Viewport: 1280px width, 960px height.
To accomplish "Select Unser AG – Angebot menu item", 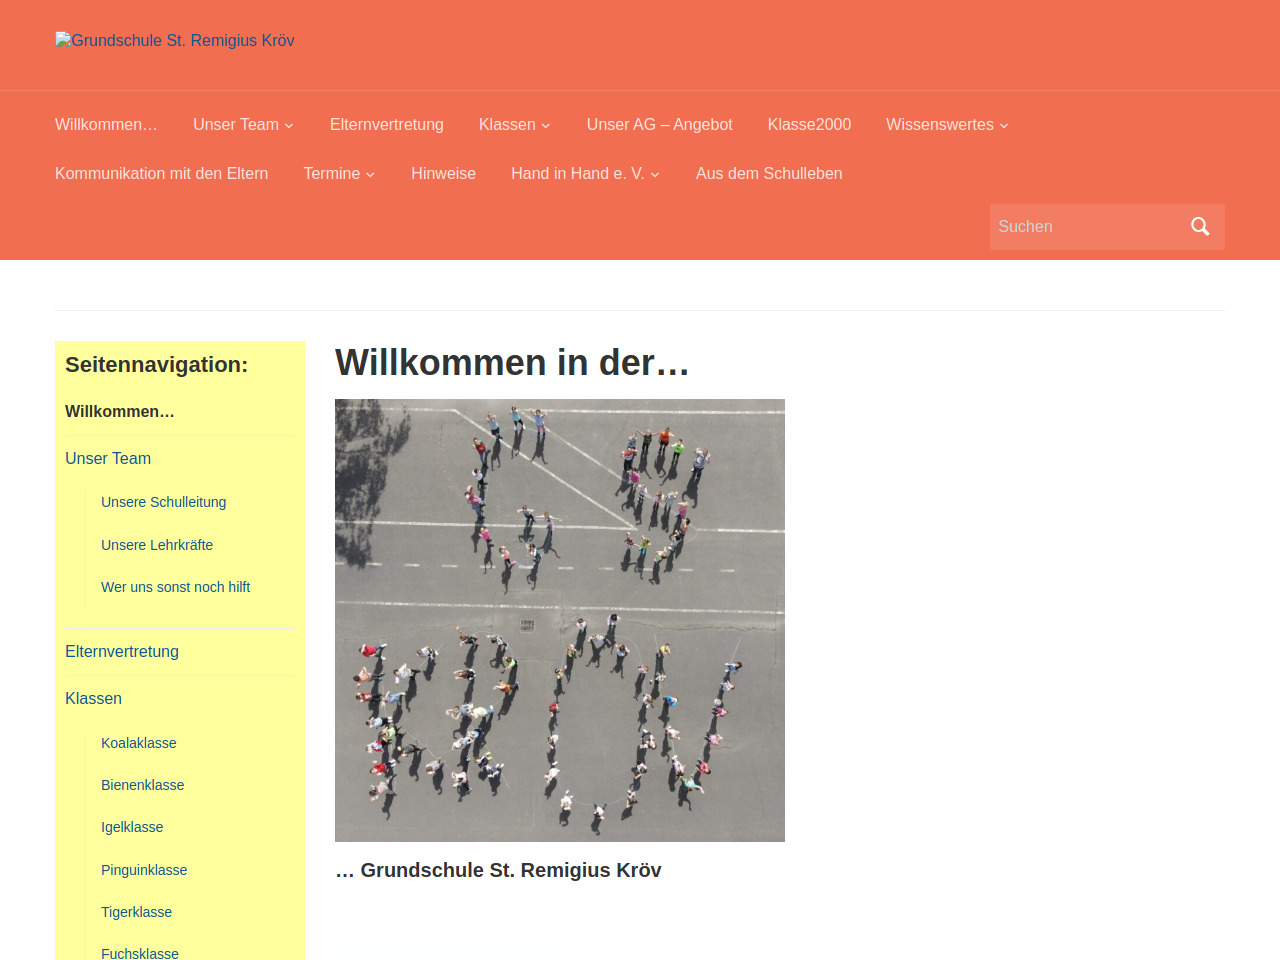I will (x=659, y=125).
